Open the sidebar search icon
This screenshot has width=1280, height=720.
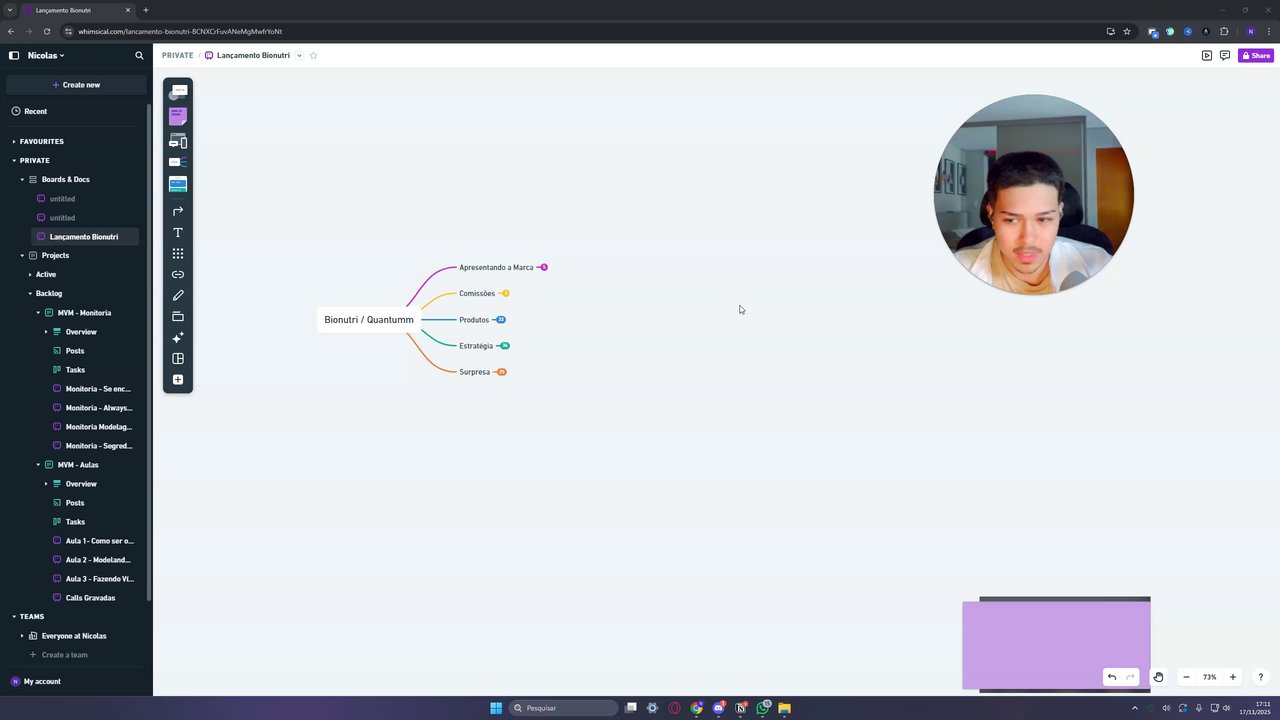139,56
